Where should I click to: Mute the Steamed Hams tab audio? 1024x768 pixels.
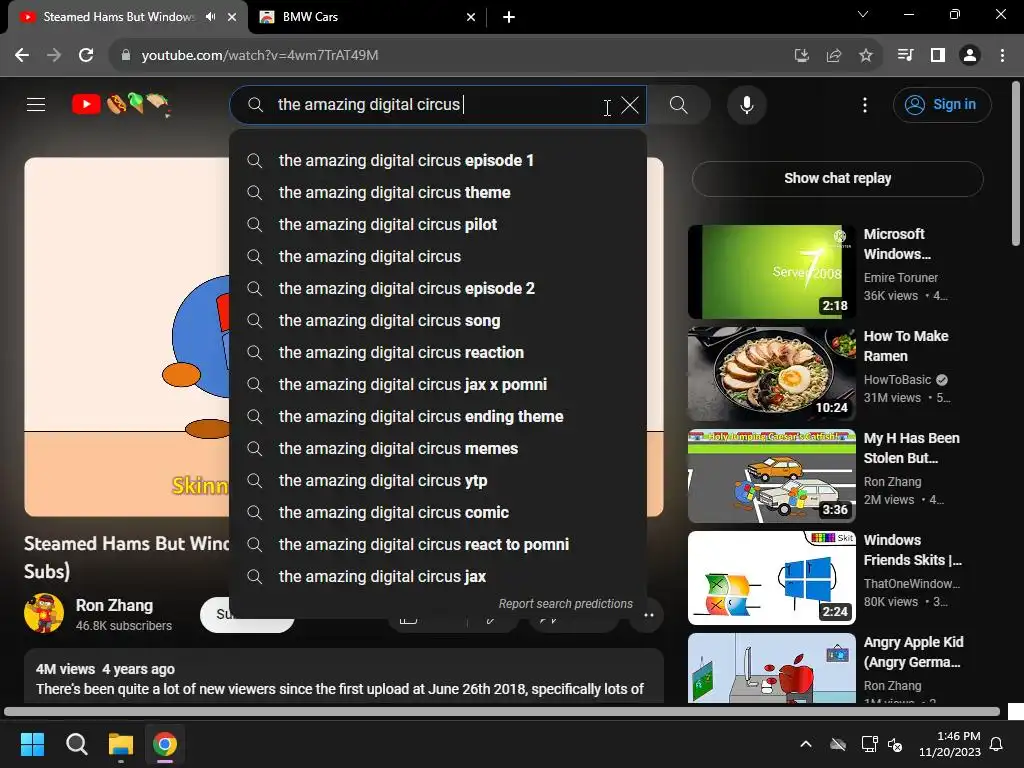coord(210,17)
